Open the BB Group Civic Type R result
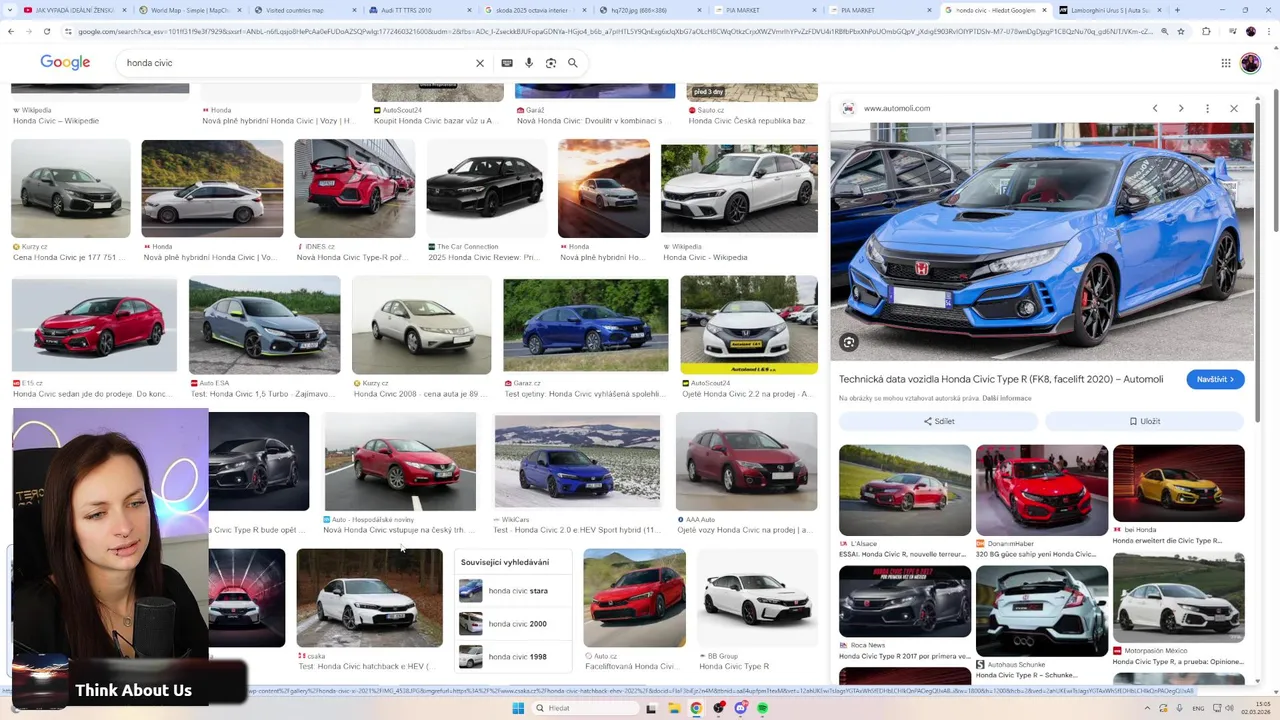The height and width of the screenshot is (720, 1280). [757, 598]
